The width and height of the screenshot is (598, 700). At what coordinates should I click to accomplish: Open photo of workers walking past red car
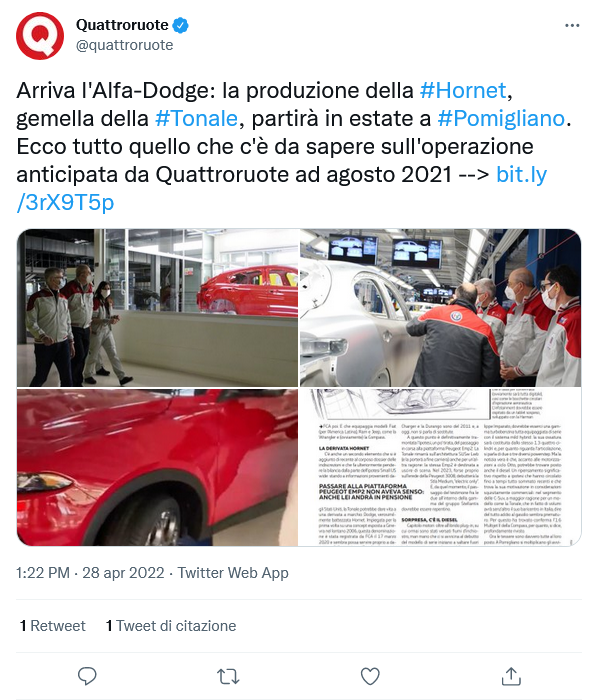tap(157, 308)
